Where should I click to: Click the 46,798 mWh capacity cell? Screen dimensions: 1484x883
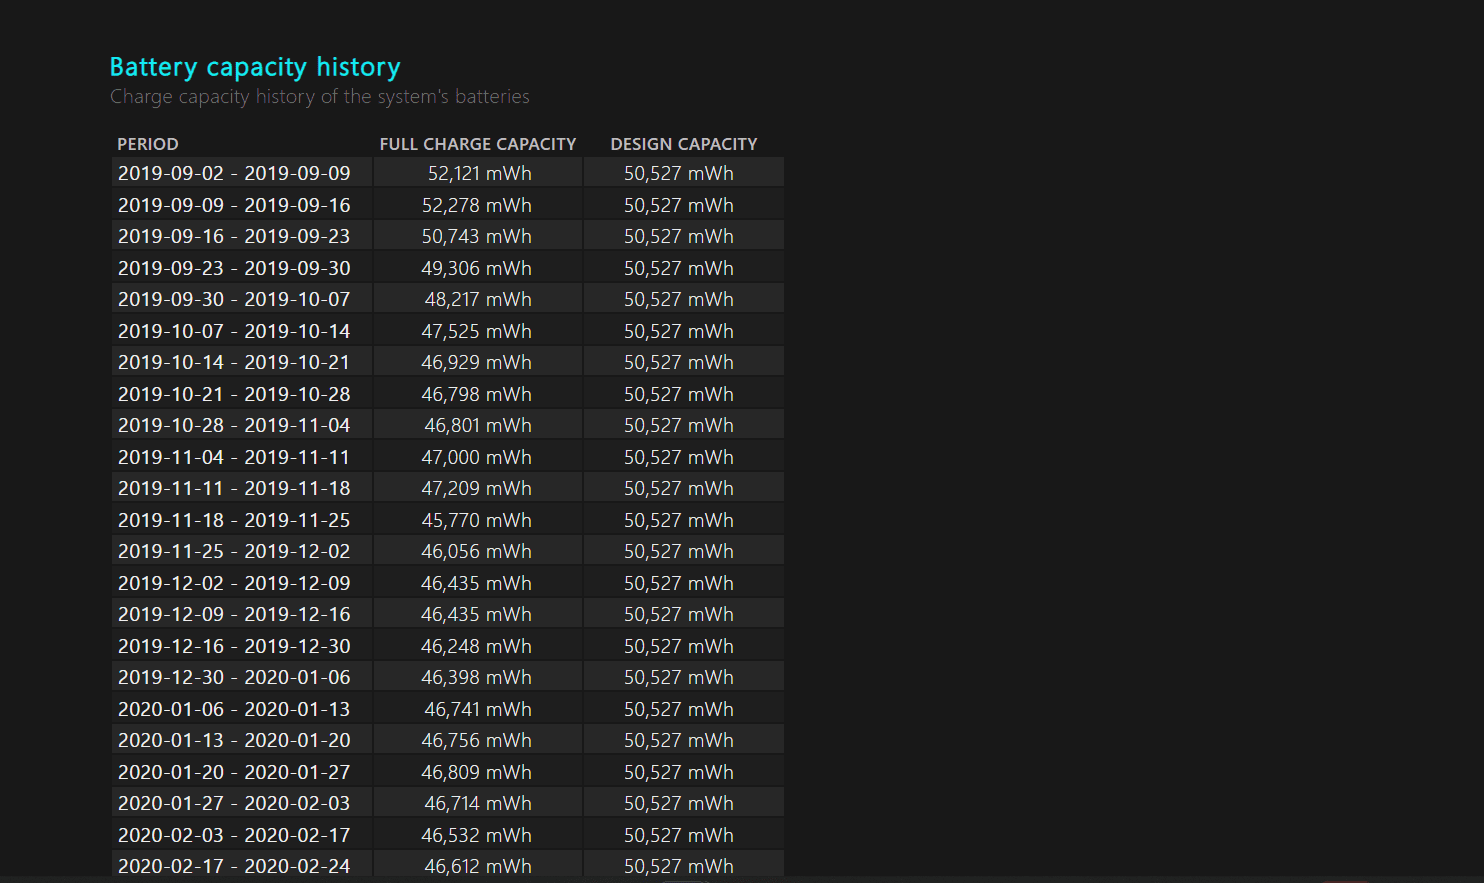pyautogui.click(x=477, y=394)
